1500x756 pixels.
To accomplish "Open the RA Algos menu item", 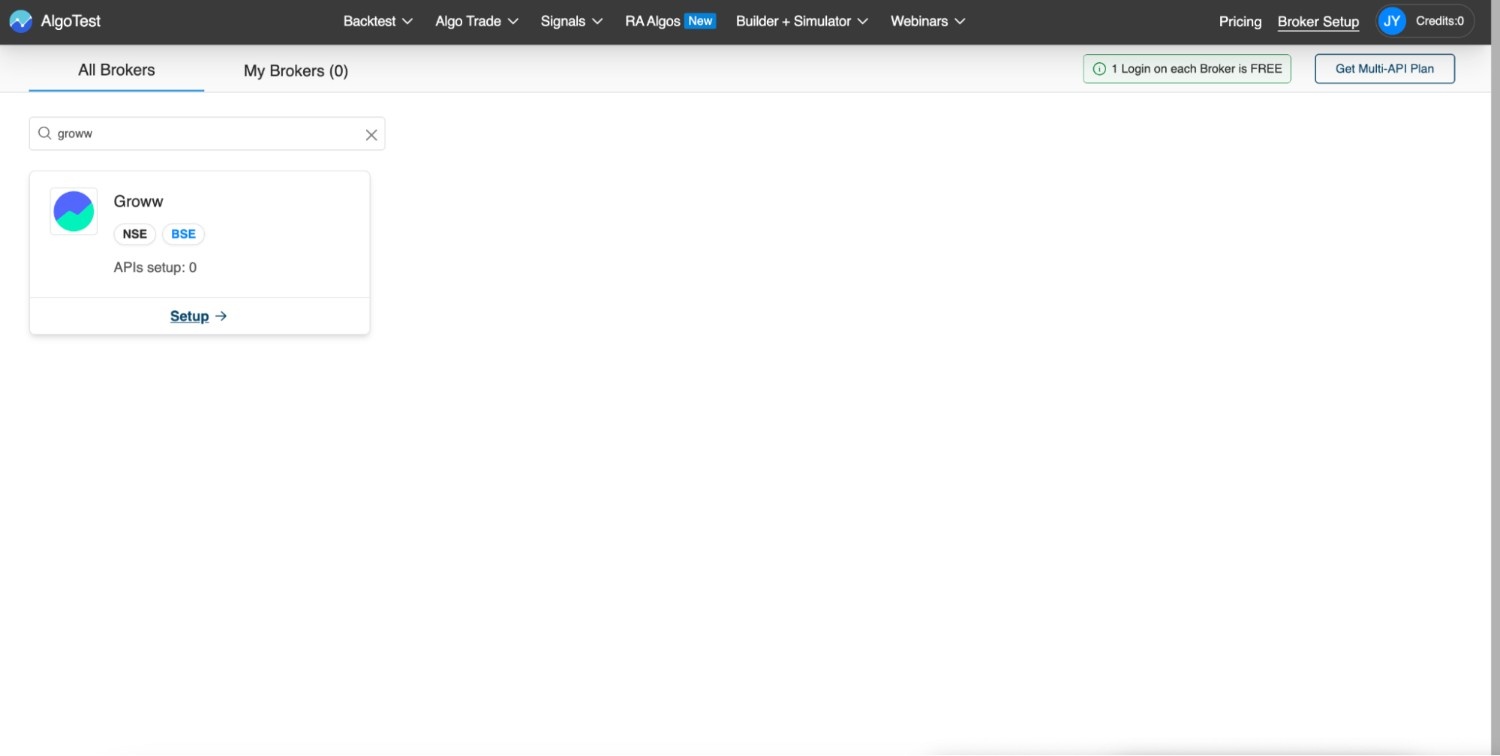I will tap(652, 21).
